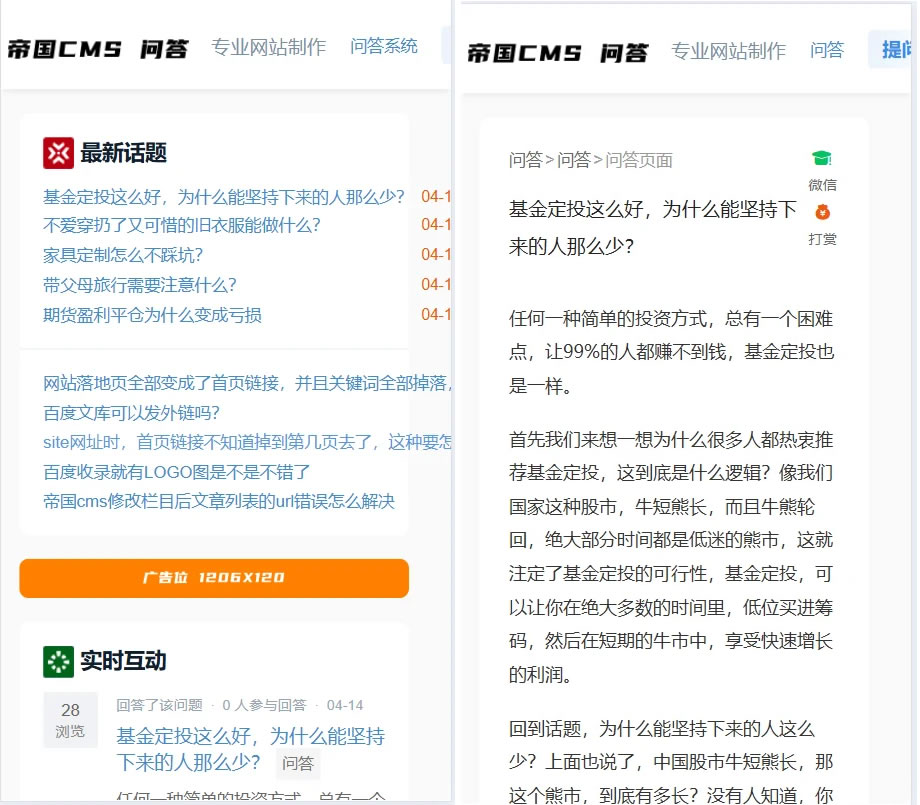Open 专业网站制作 menu in right page
The width and height of the screenshot is (920, 805).
coord(728,51)
